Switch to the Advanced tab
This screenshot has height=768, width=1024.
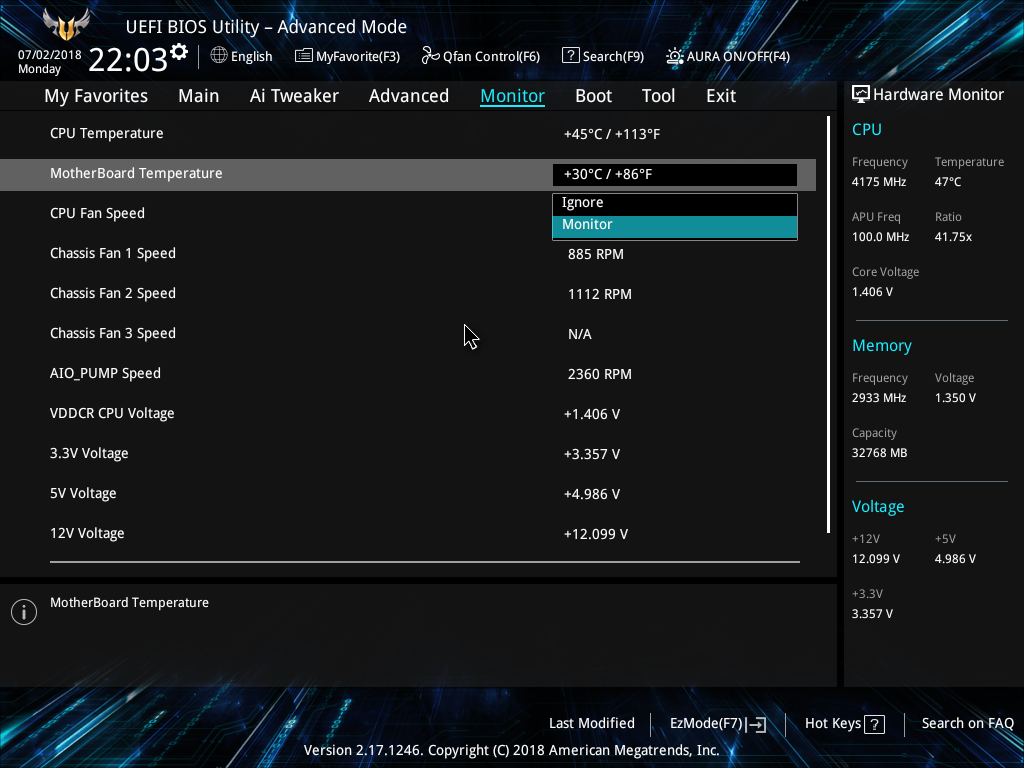(x=409, y=96)
